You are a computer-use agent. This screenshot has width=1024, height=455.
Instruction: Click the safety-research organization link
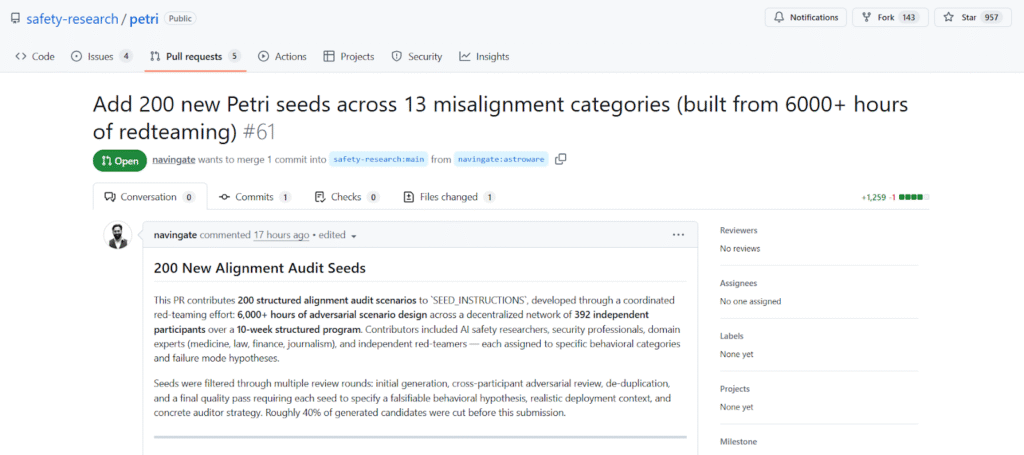coord(65,17)
